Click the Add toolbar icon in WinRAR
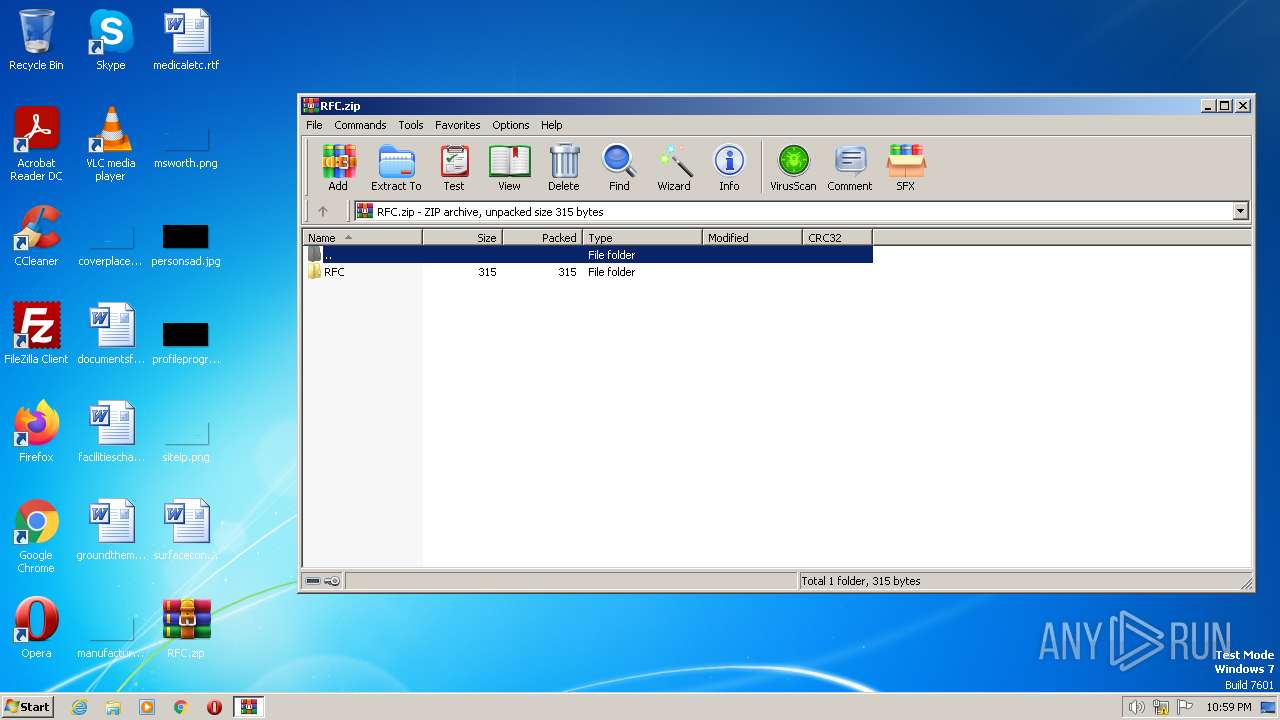This screenshot has width=1280, height=720. 338,167
